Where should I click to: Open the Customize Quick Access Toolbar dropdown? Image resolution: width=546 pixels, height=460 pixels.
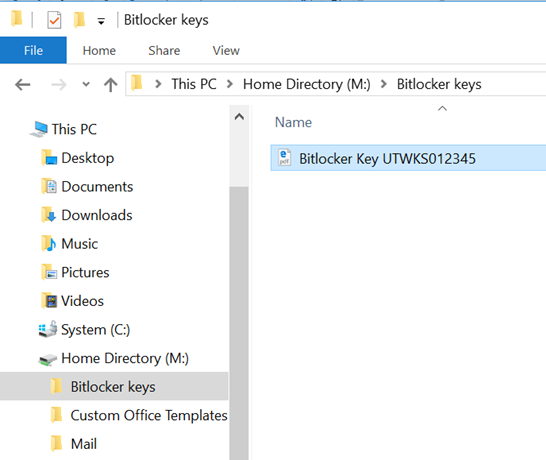[101, 22]
